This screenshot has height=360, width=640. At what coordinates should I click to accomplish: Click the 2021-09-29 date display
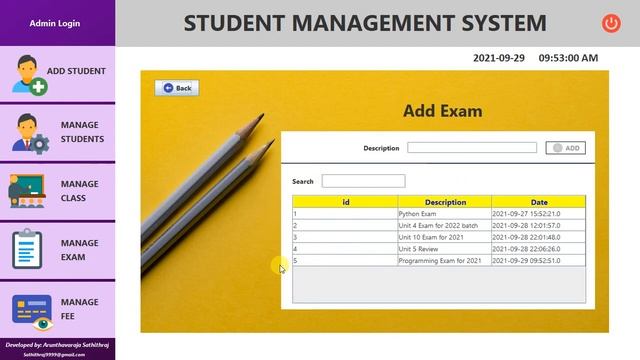click(499, 58)
